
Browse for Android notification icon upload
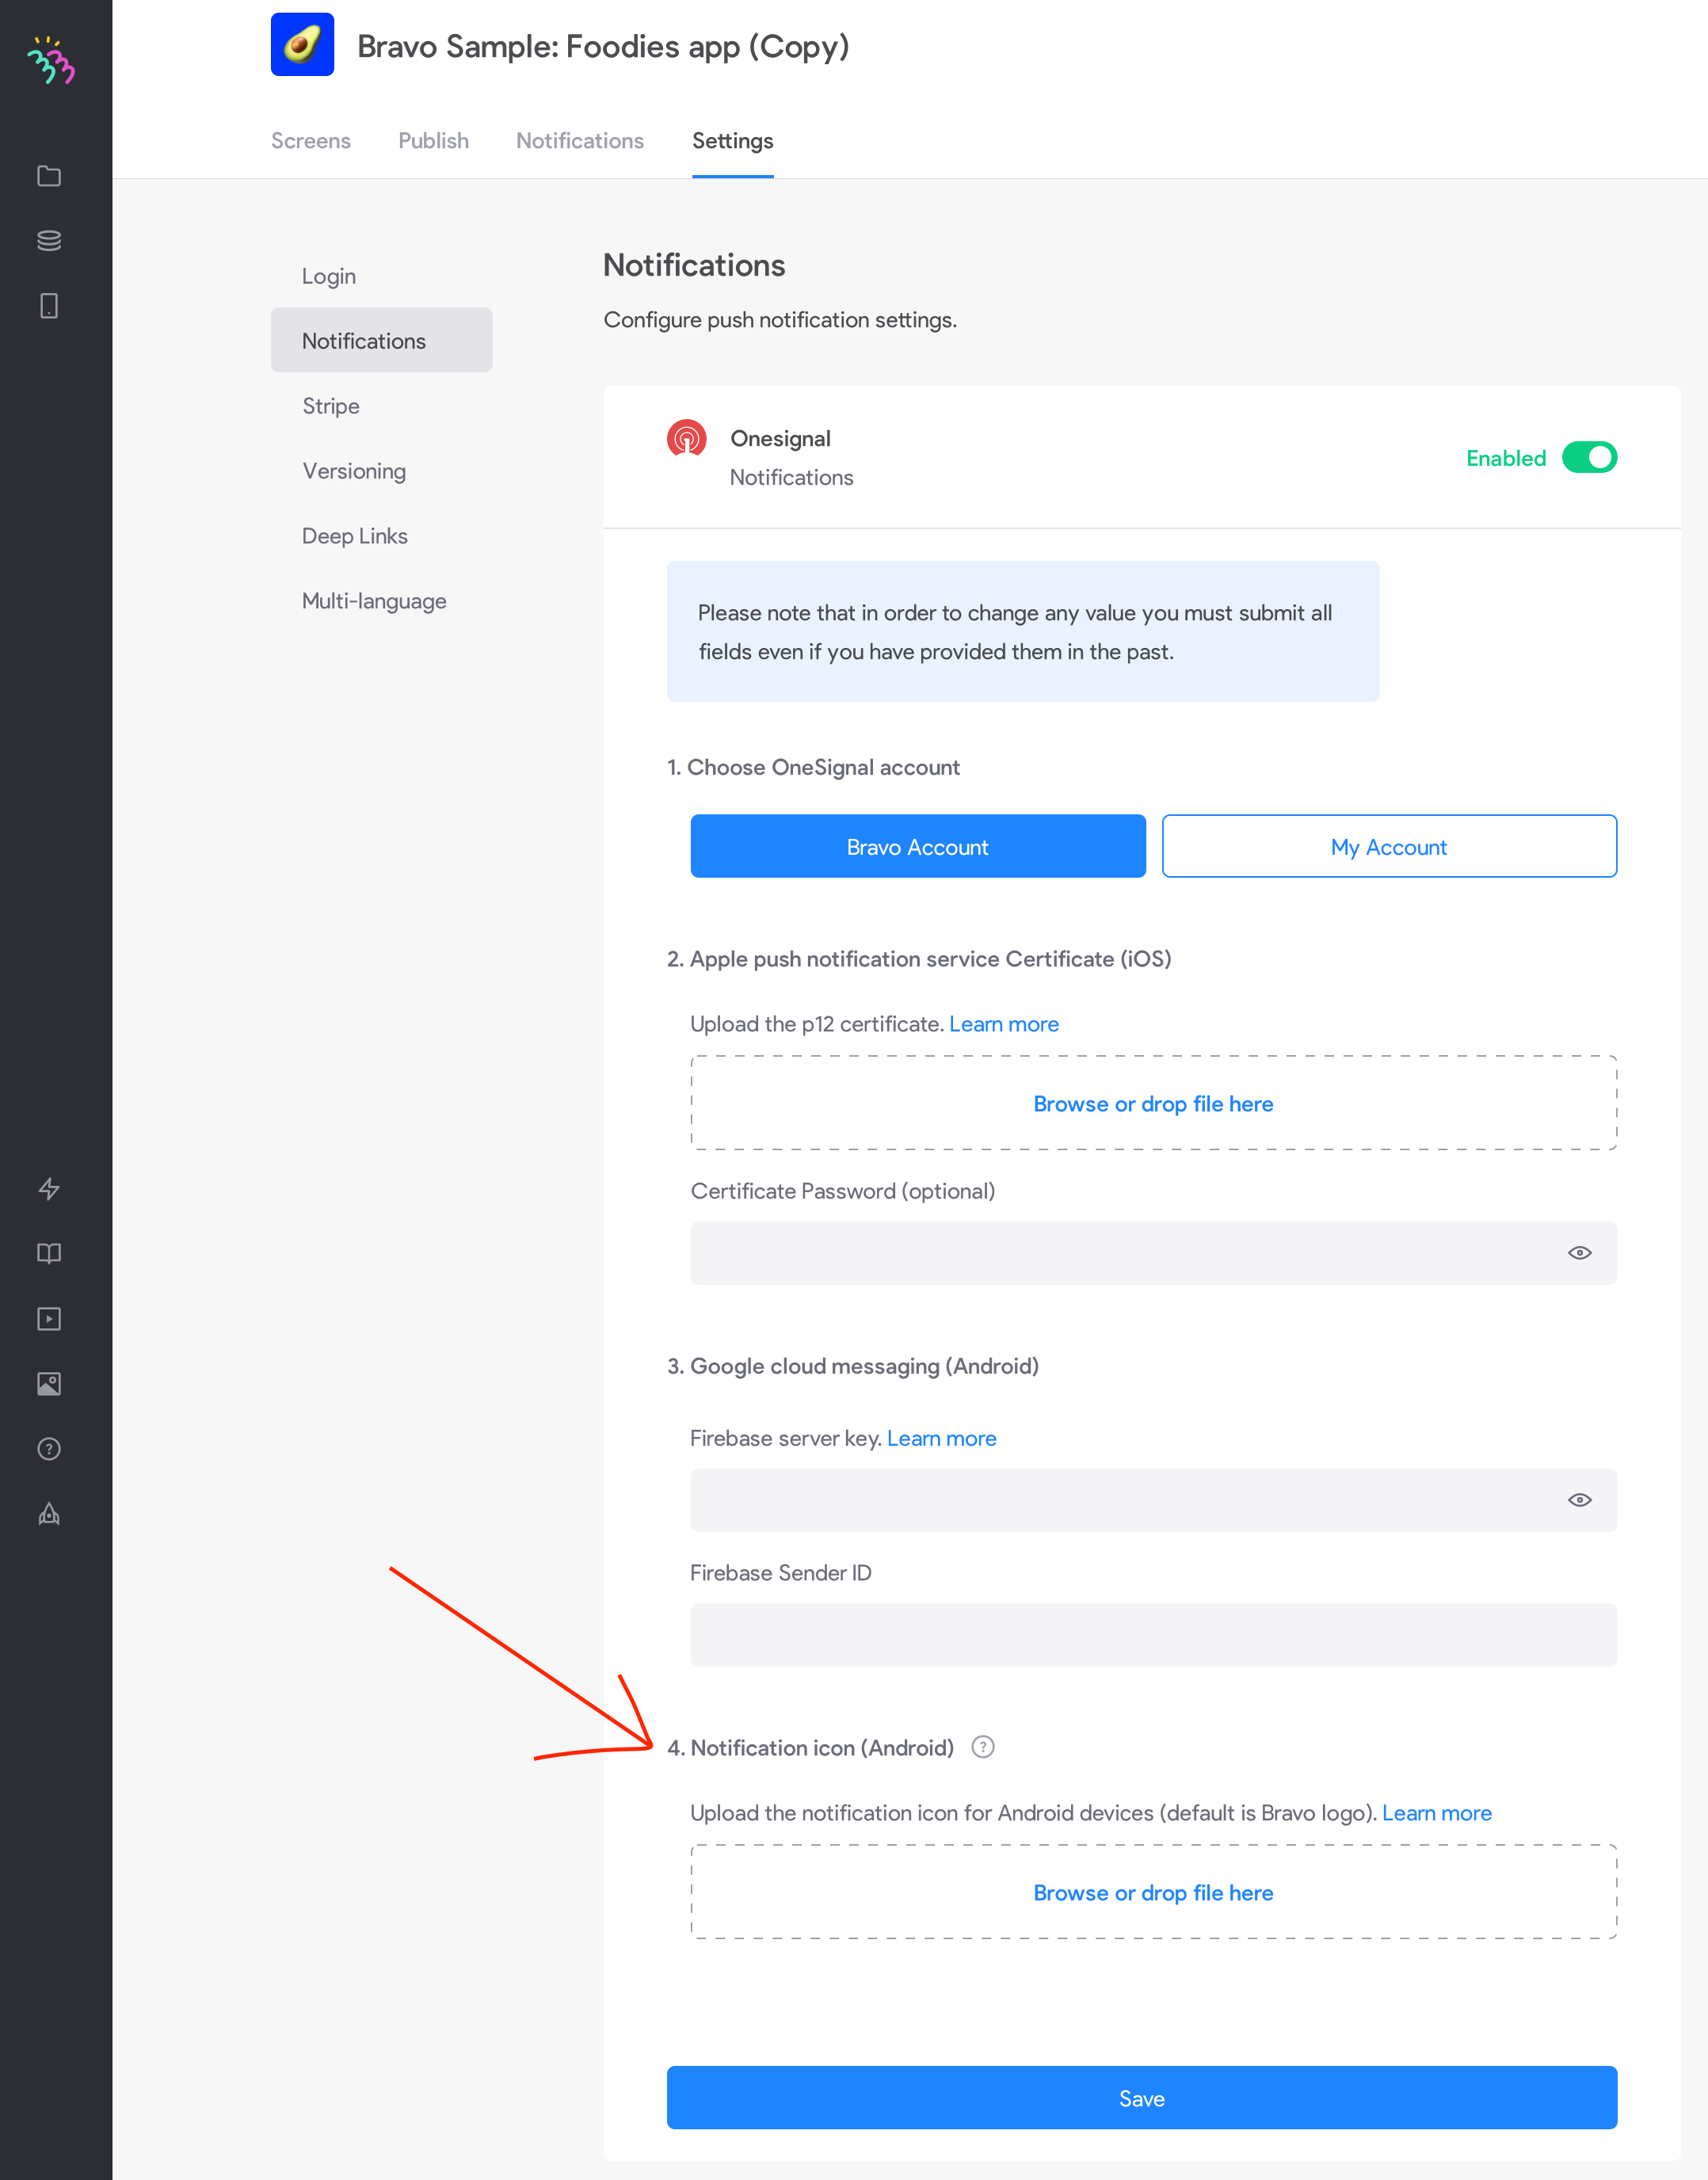(1154, 1892)
